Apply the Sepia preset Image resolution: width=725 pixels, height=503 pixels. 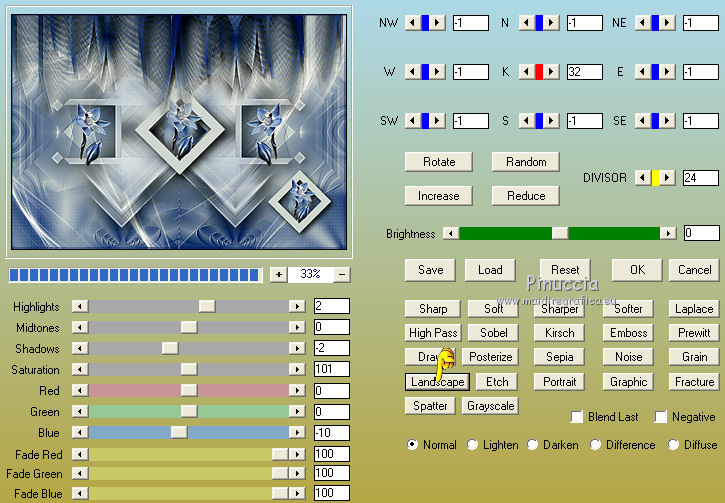559,356
